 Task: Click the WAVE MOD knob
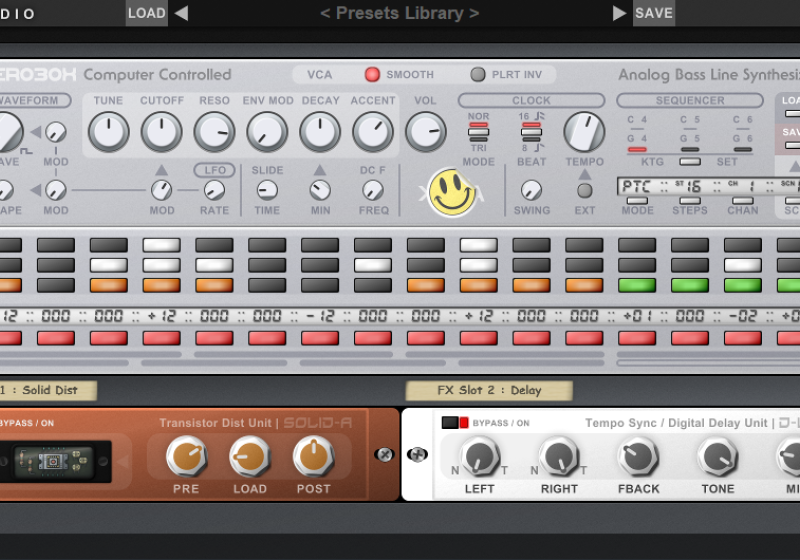tap(56, 132)
